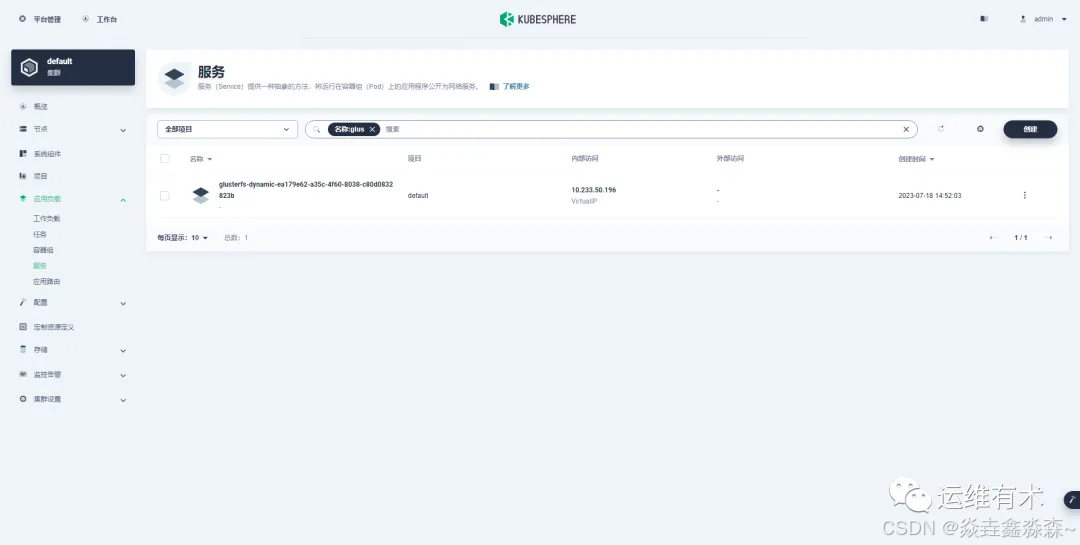This screenshot has height=545, width=1080.
Task: Click the 项目 sidebar icon
Action: coord(23,176)
